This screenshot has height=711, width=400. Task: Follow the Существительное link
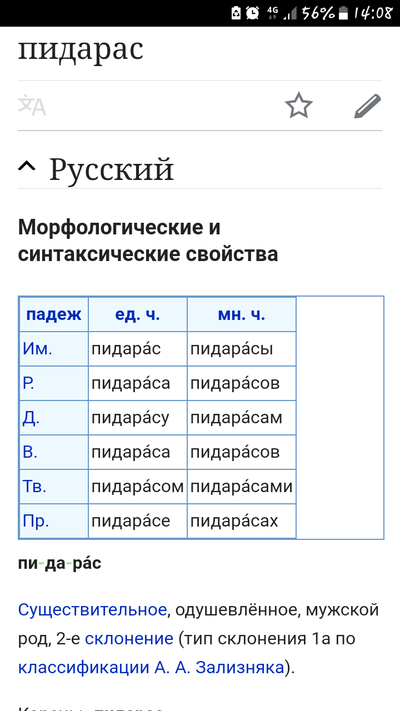[92, 610]
